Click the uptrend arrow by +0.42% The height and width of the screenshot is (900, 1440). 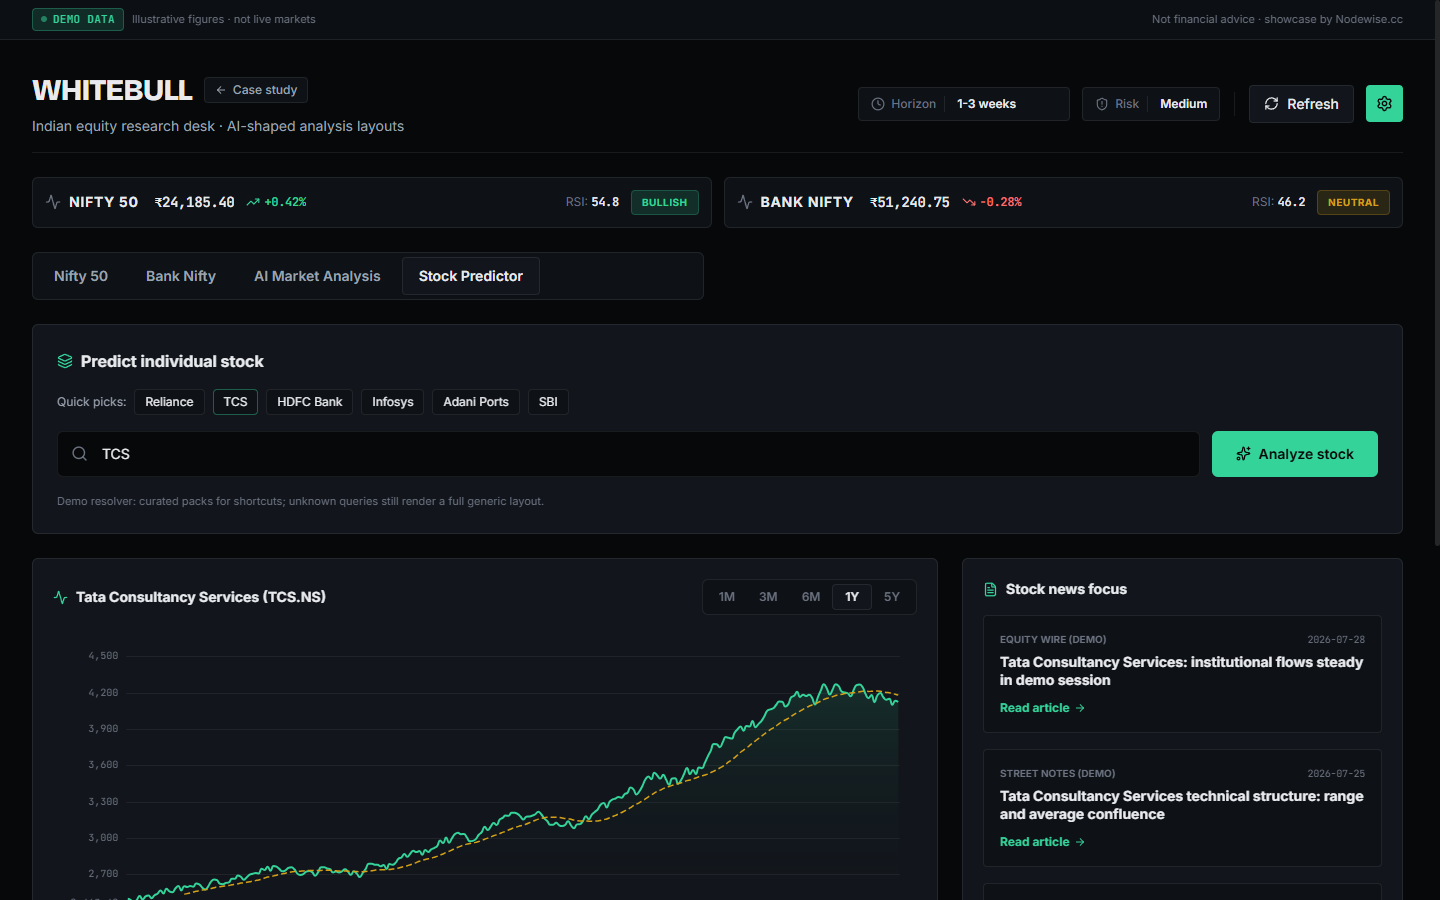pos(253,202)
